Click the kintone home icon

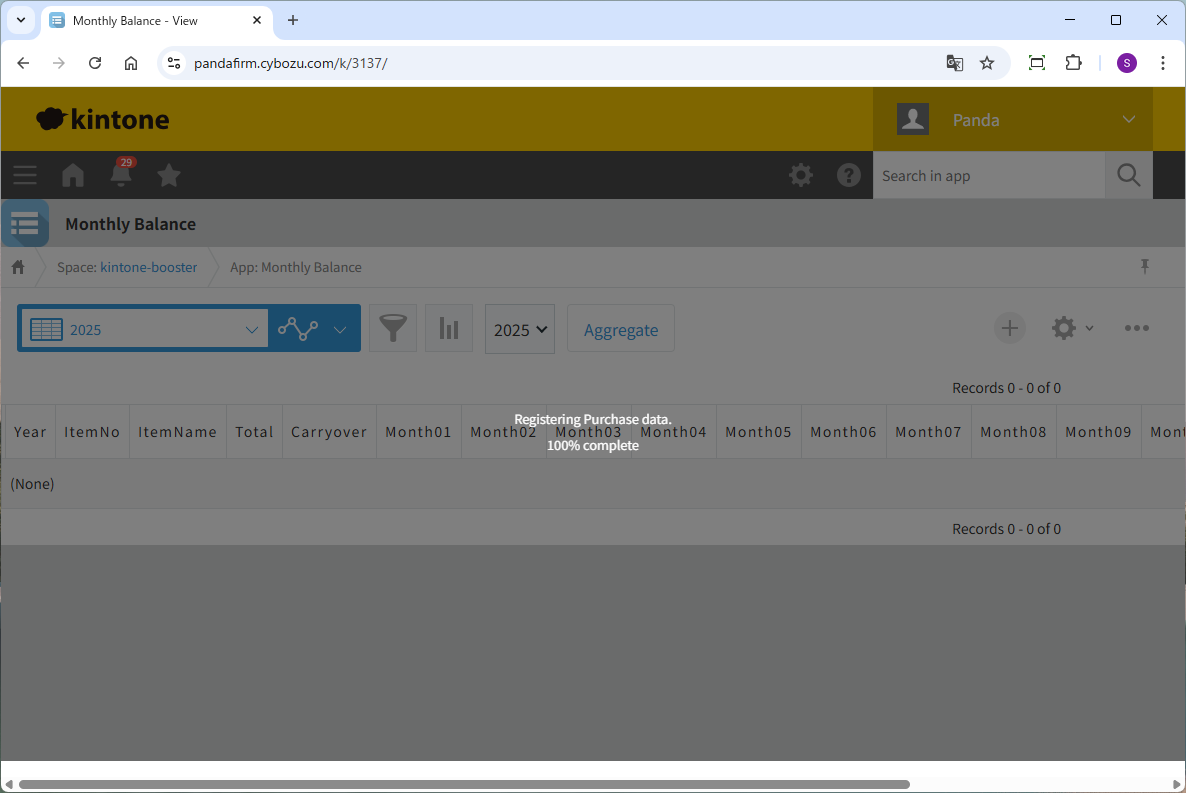pyautogui.click(x=73, y=176)
